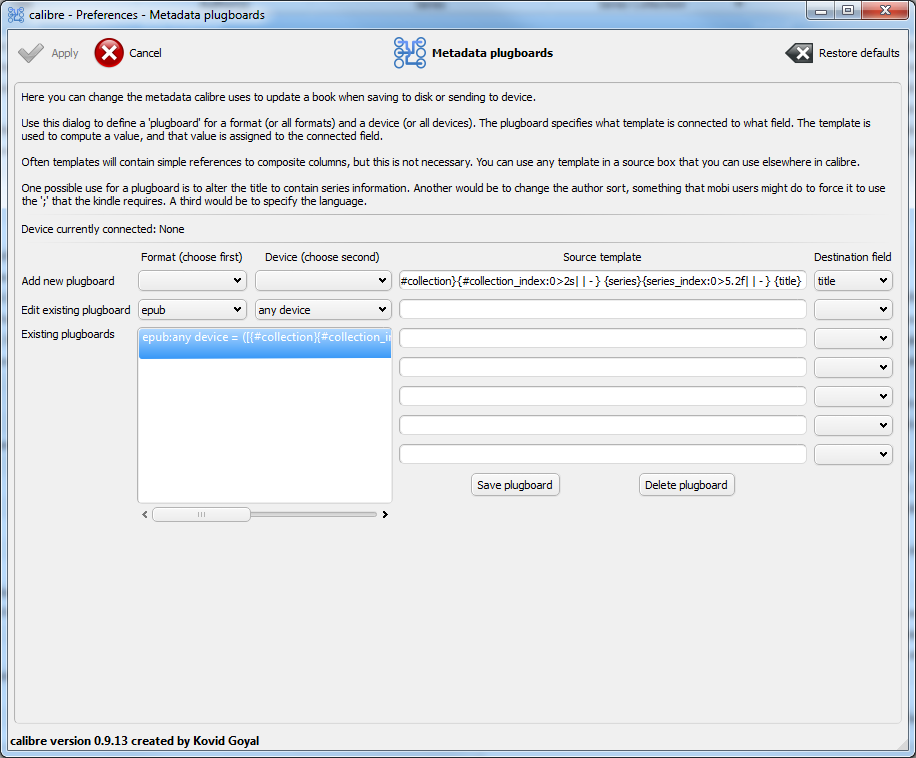Click the 'Source template' column heading
The height and width of the screenshot is (758, 916).
[602, 257]
